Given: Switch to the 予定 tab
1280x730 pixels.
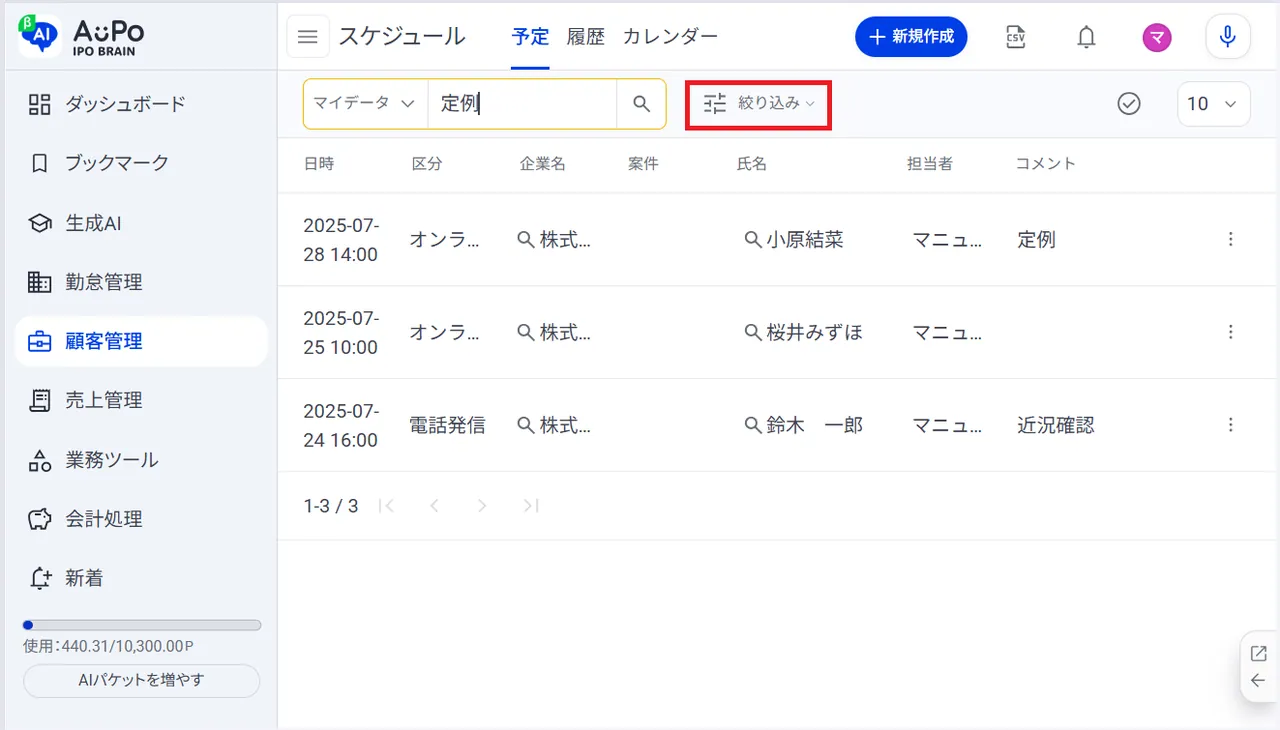Looking at the screenshot, I should tap(530, 37).
